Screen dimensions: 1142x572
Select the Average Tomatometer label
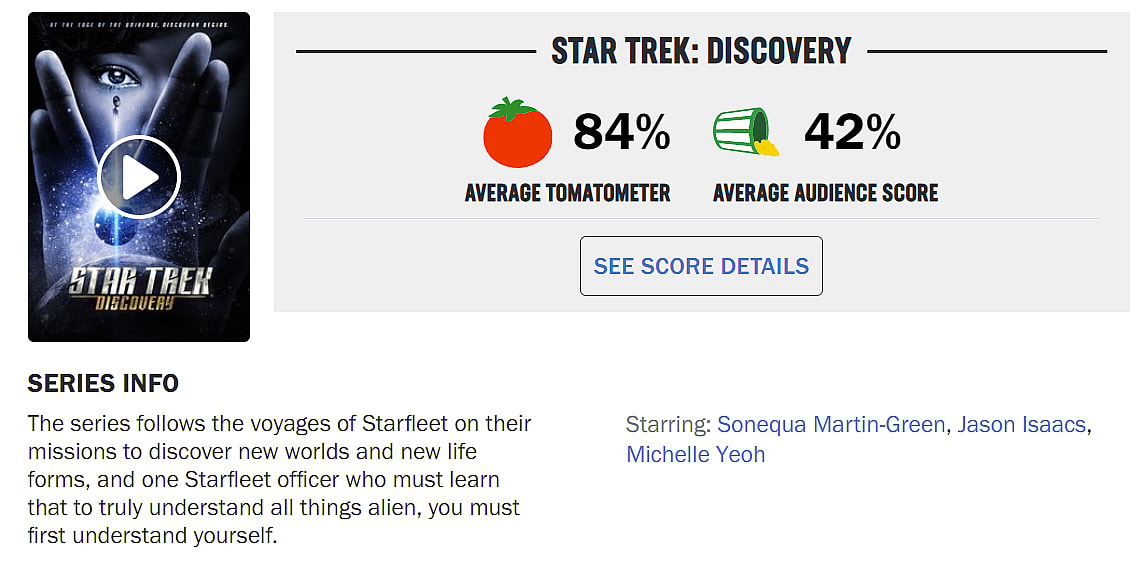(567, 193)
